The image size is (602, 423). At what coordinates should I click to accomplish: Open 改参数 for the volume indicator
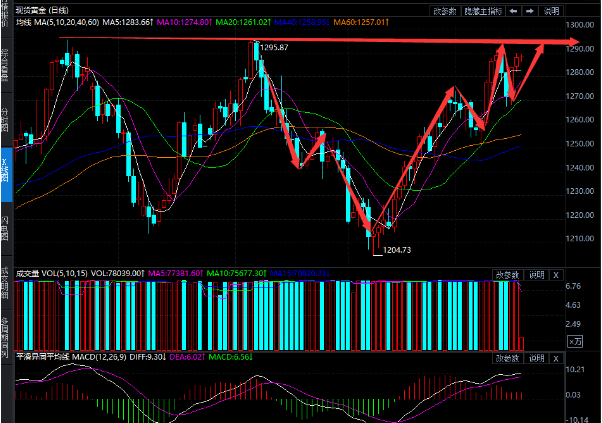pos(508,274)
